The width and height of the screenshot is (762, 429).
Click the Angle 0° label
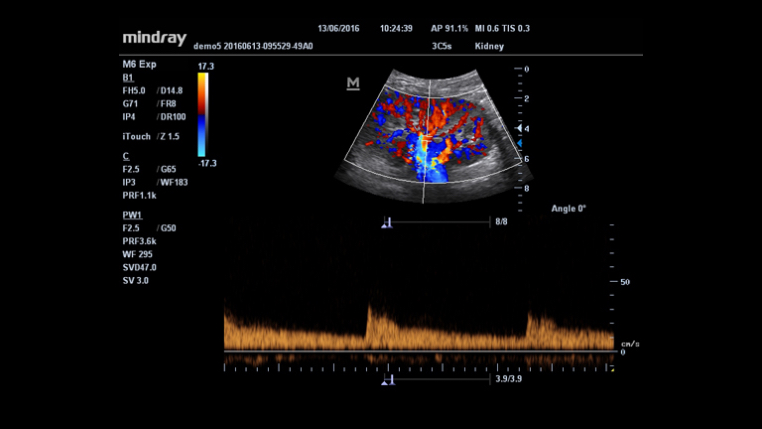pyautogui.click(x=569, y=209)
